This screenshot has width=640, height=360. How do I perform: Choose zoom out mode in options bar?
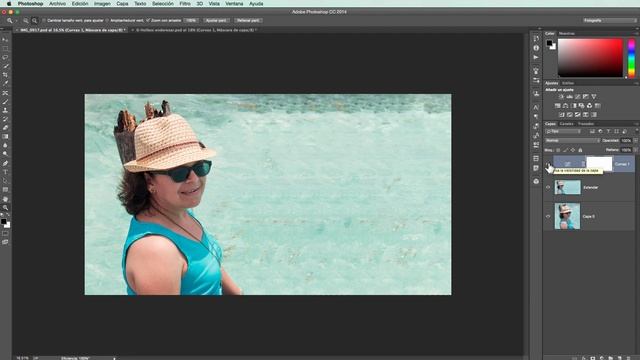(x=35, y=20)
